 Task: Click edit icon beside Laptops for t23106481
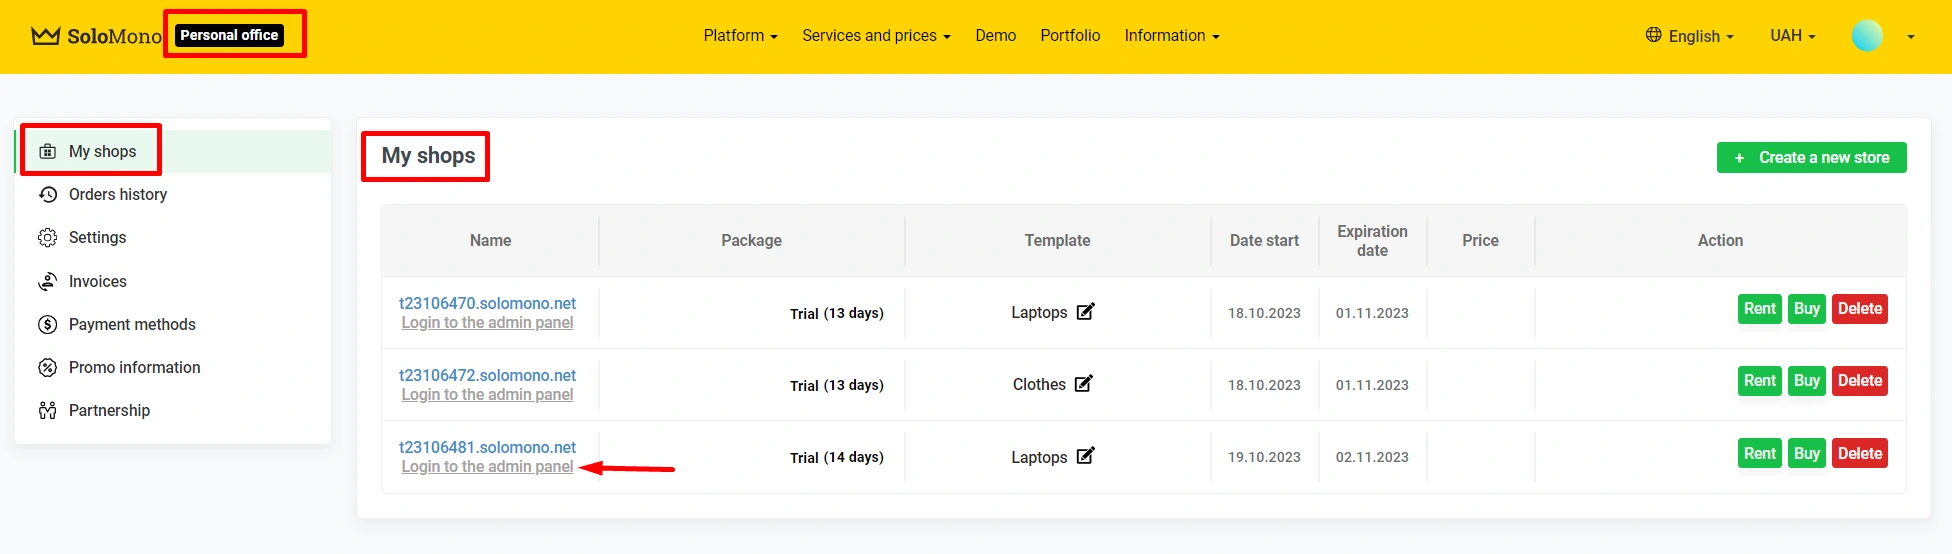(1085, 456)
